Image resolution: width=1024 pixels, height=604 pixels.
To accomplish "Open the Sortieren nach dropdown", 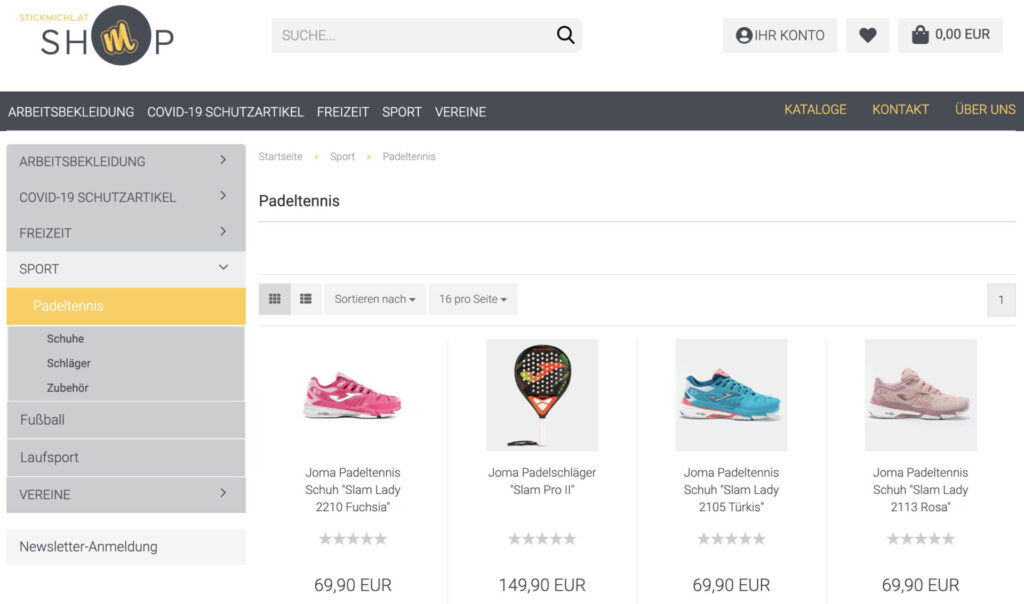I will (375, 299).
